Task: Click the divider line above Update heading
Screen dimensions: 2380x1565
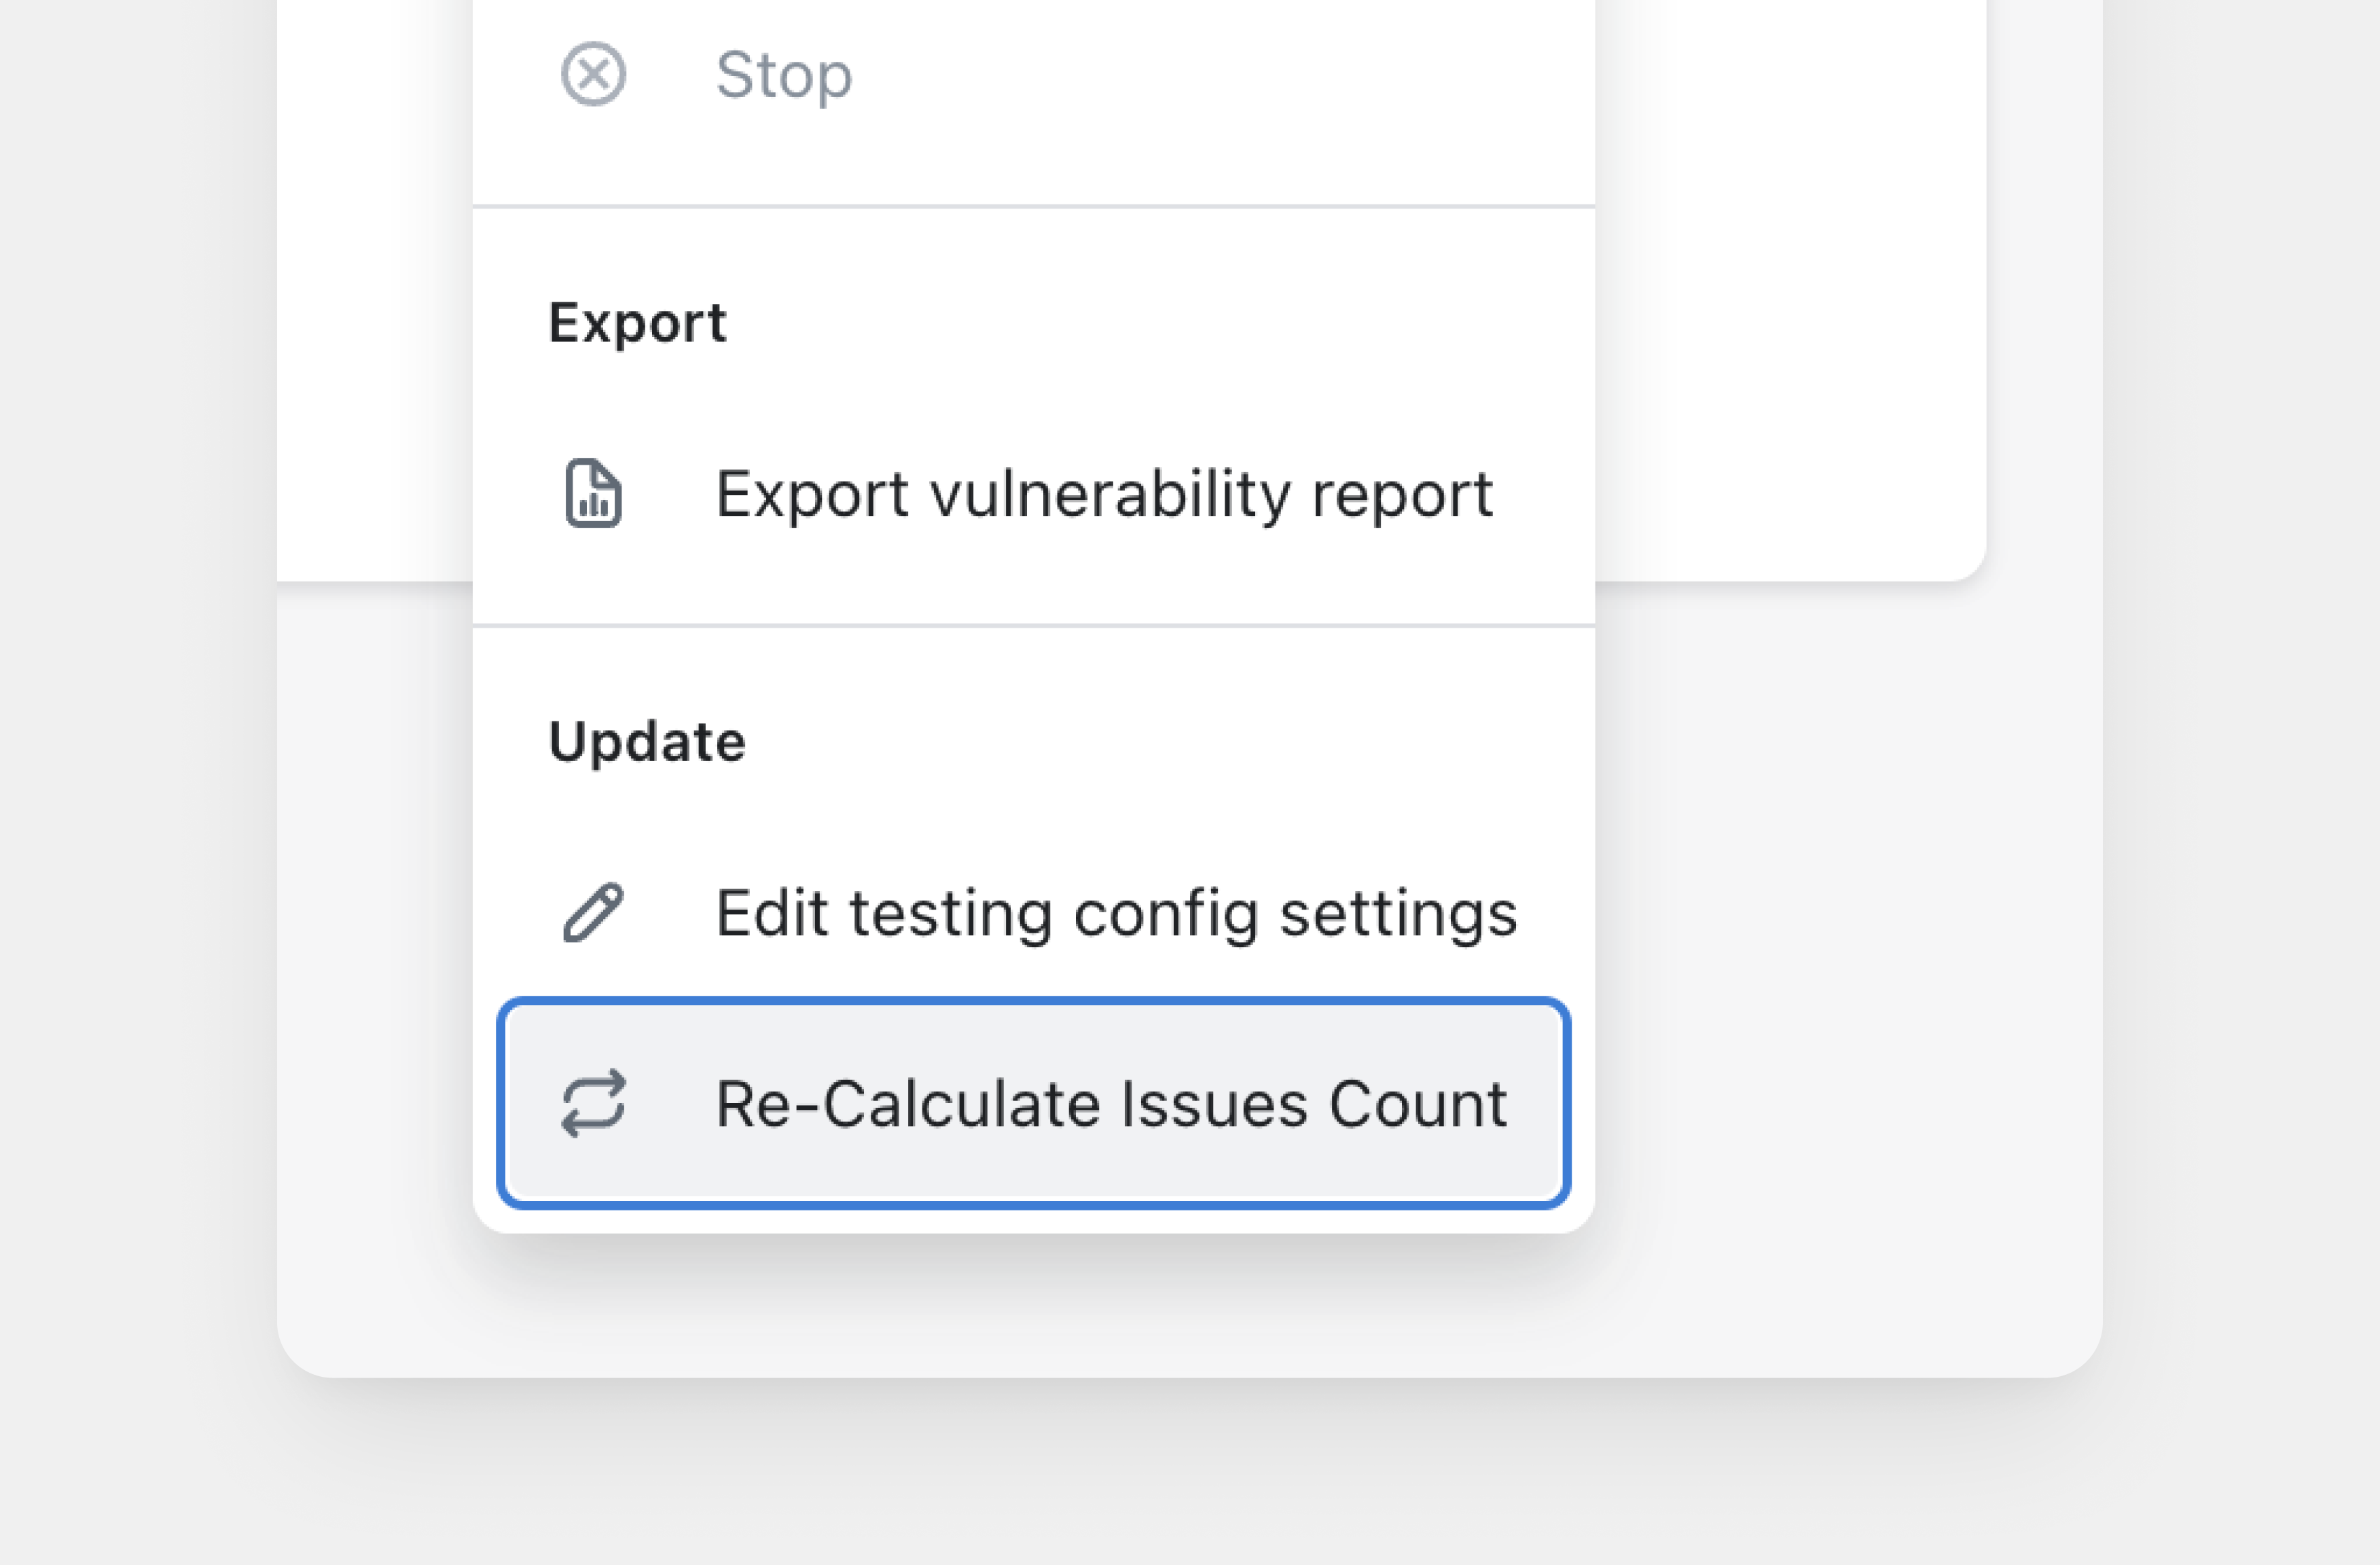Action: 1033,626
